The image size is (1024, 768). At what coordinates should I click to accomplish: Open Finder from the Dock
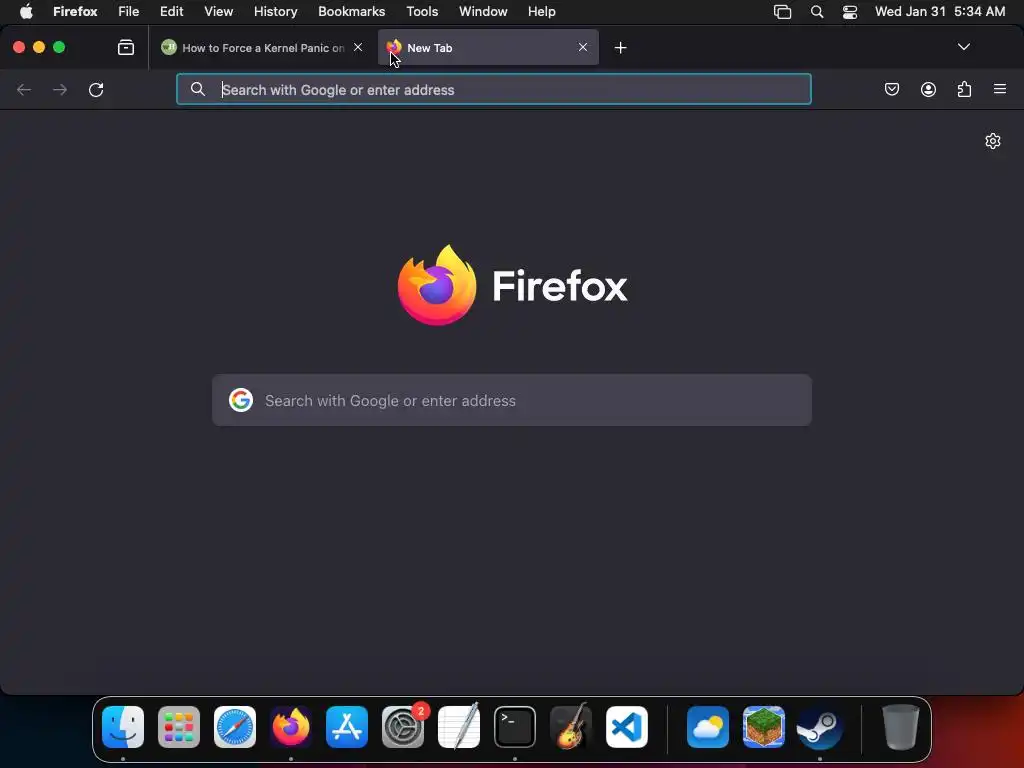coord(123,727)
